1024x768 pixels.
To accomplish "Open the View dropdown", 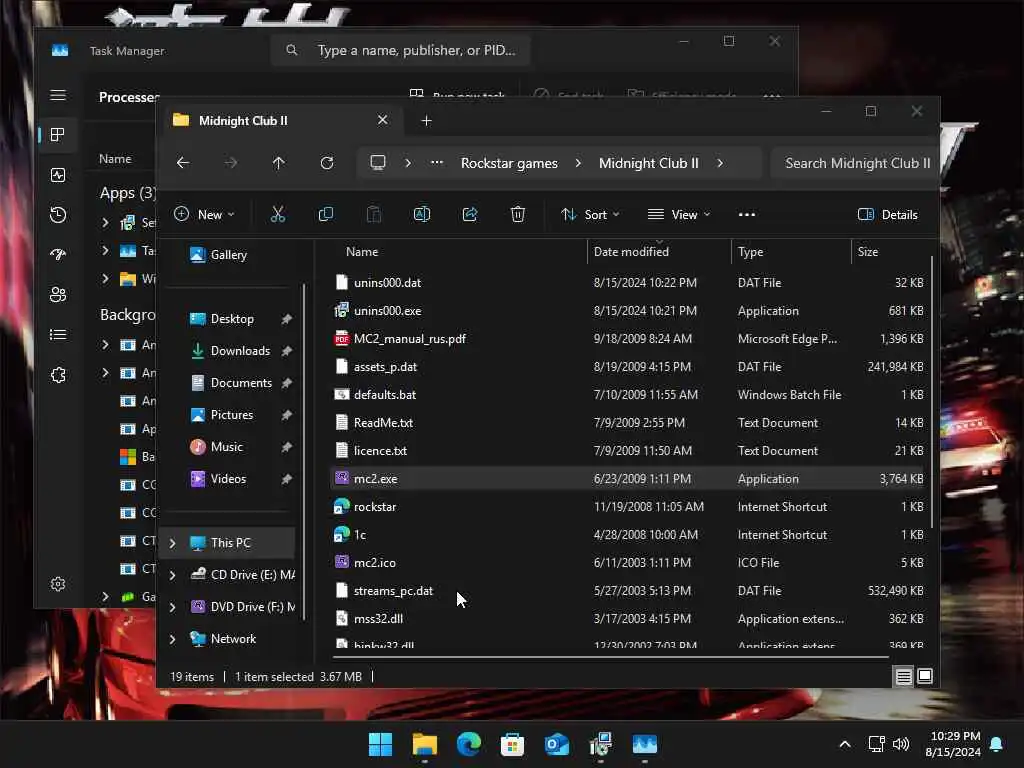I will (x=679, y=214).
